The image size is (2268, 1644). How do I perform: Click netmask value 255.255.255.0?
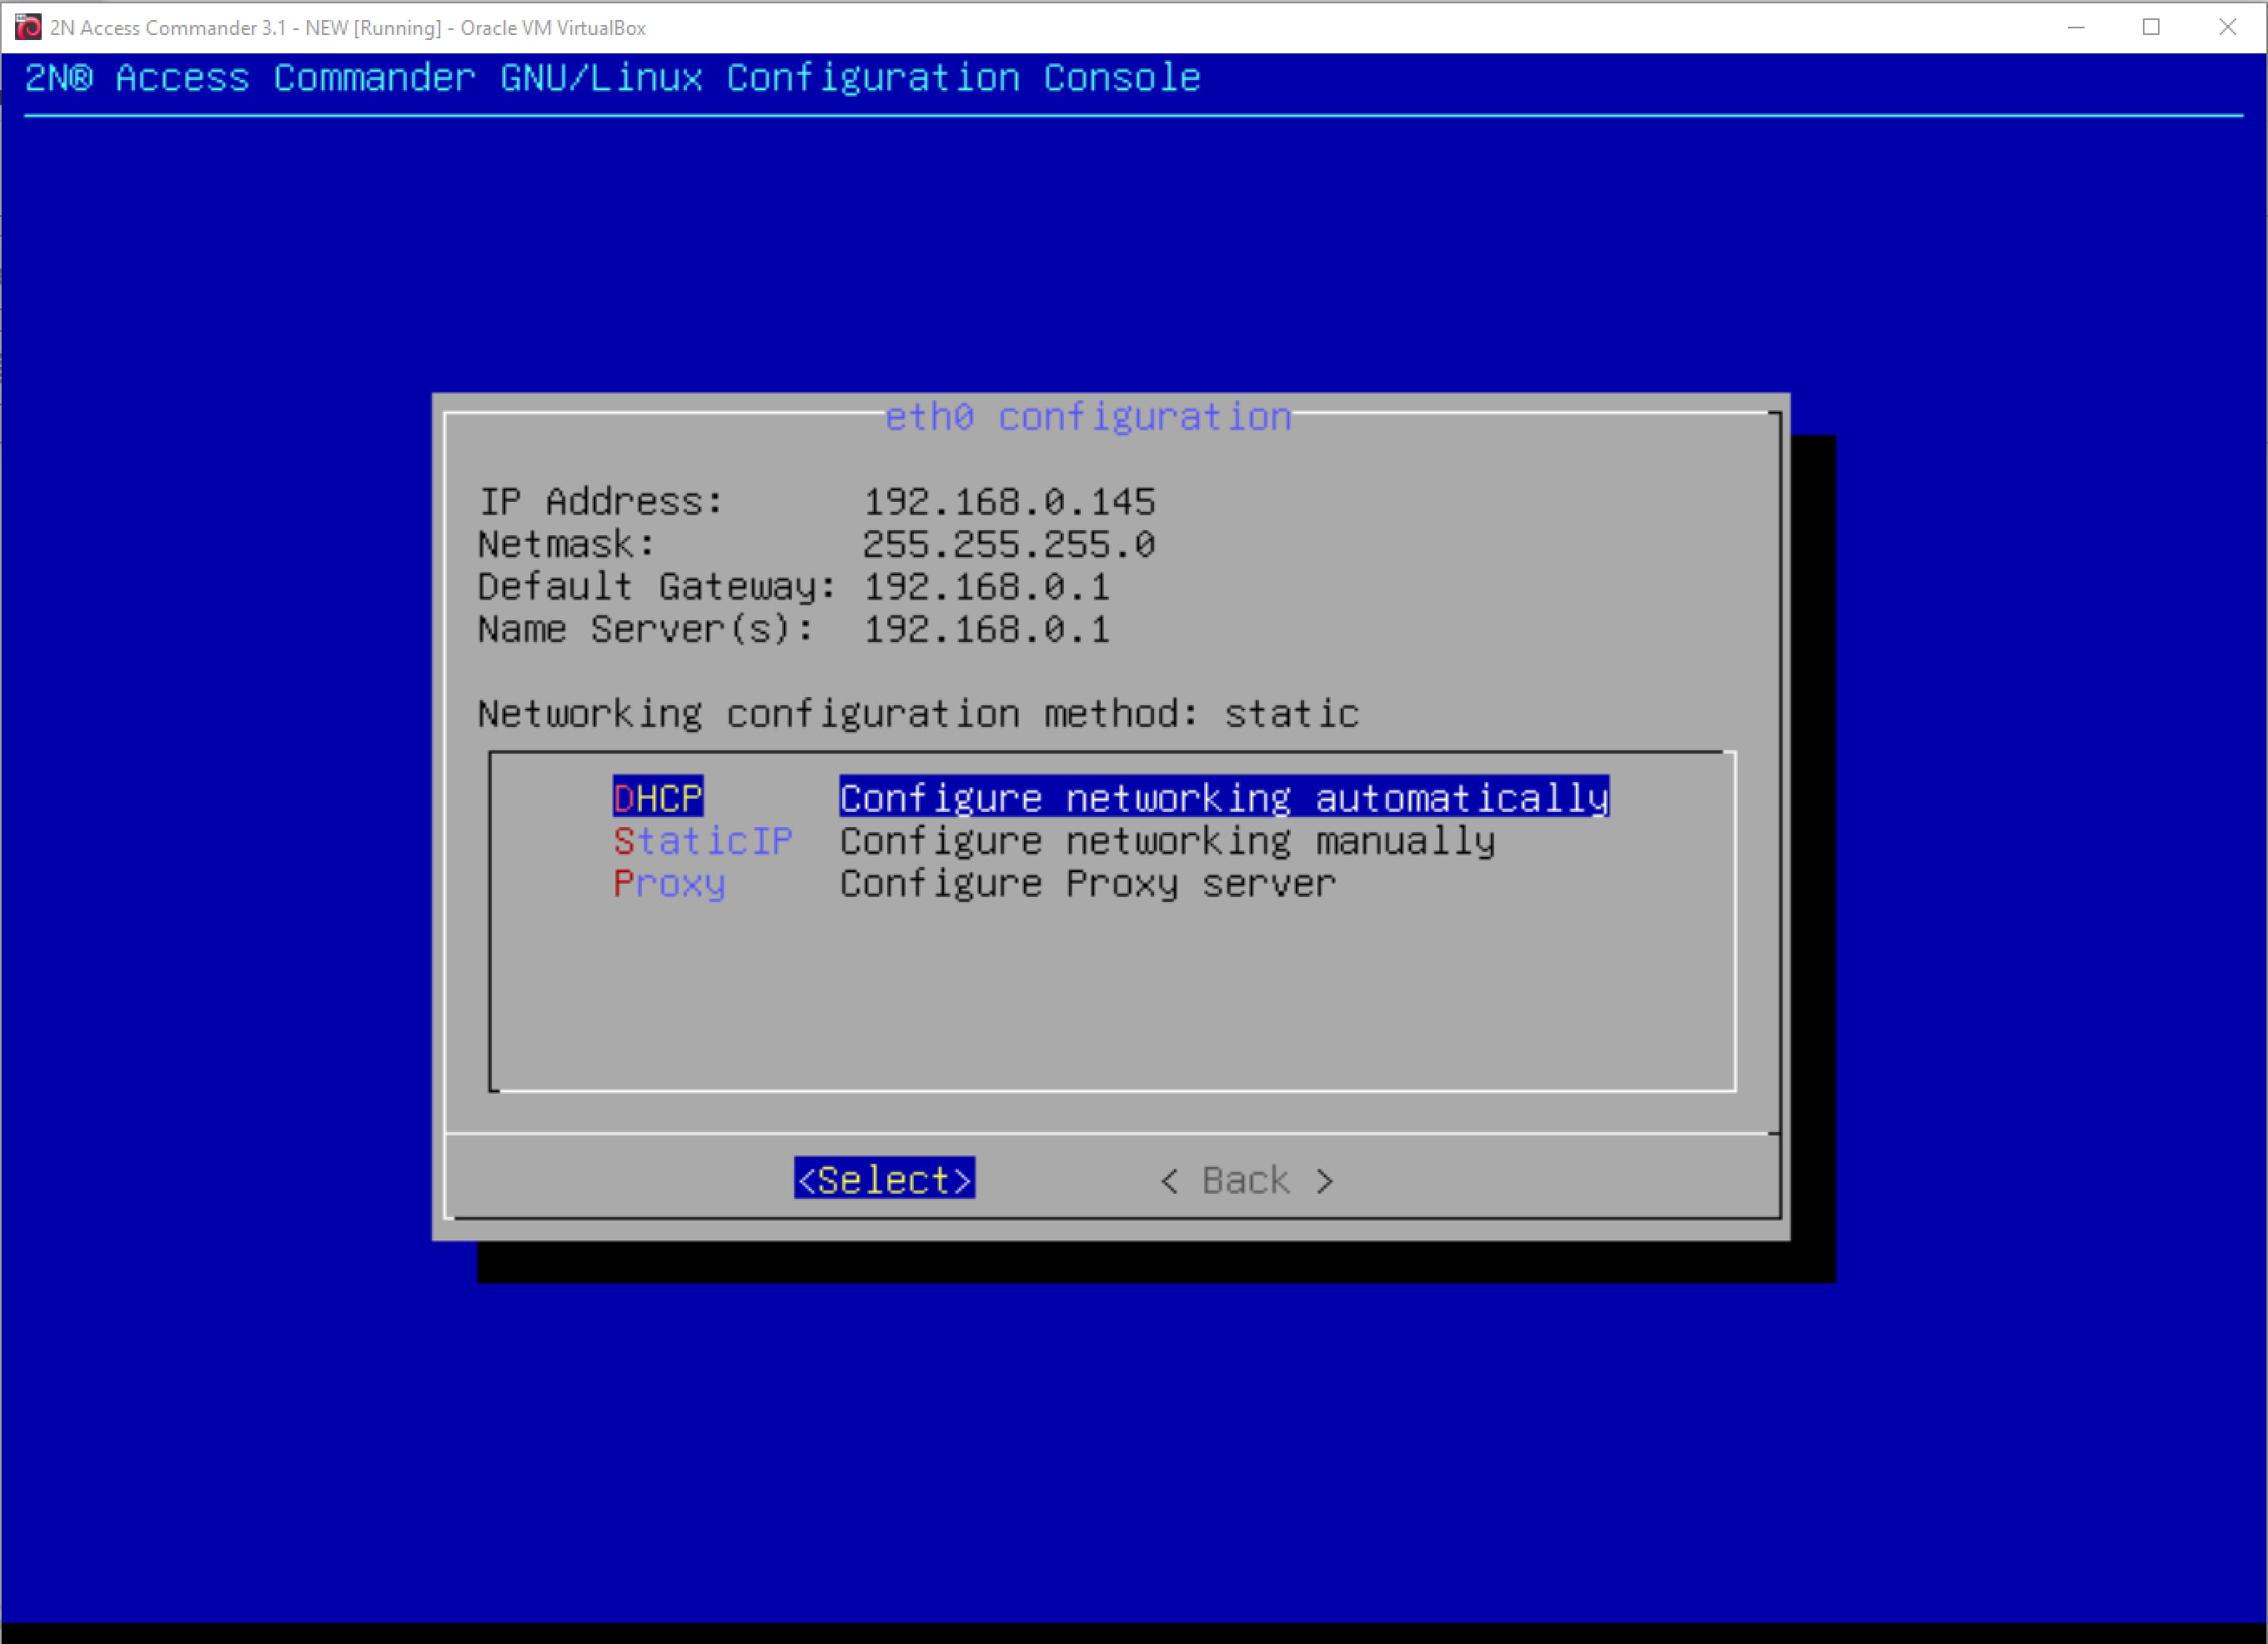[1009, 544]
